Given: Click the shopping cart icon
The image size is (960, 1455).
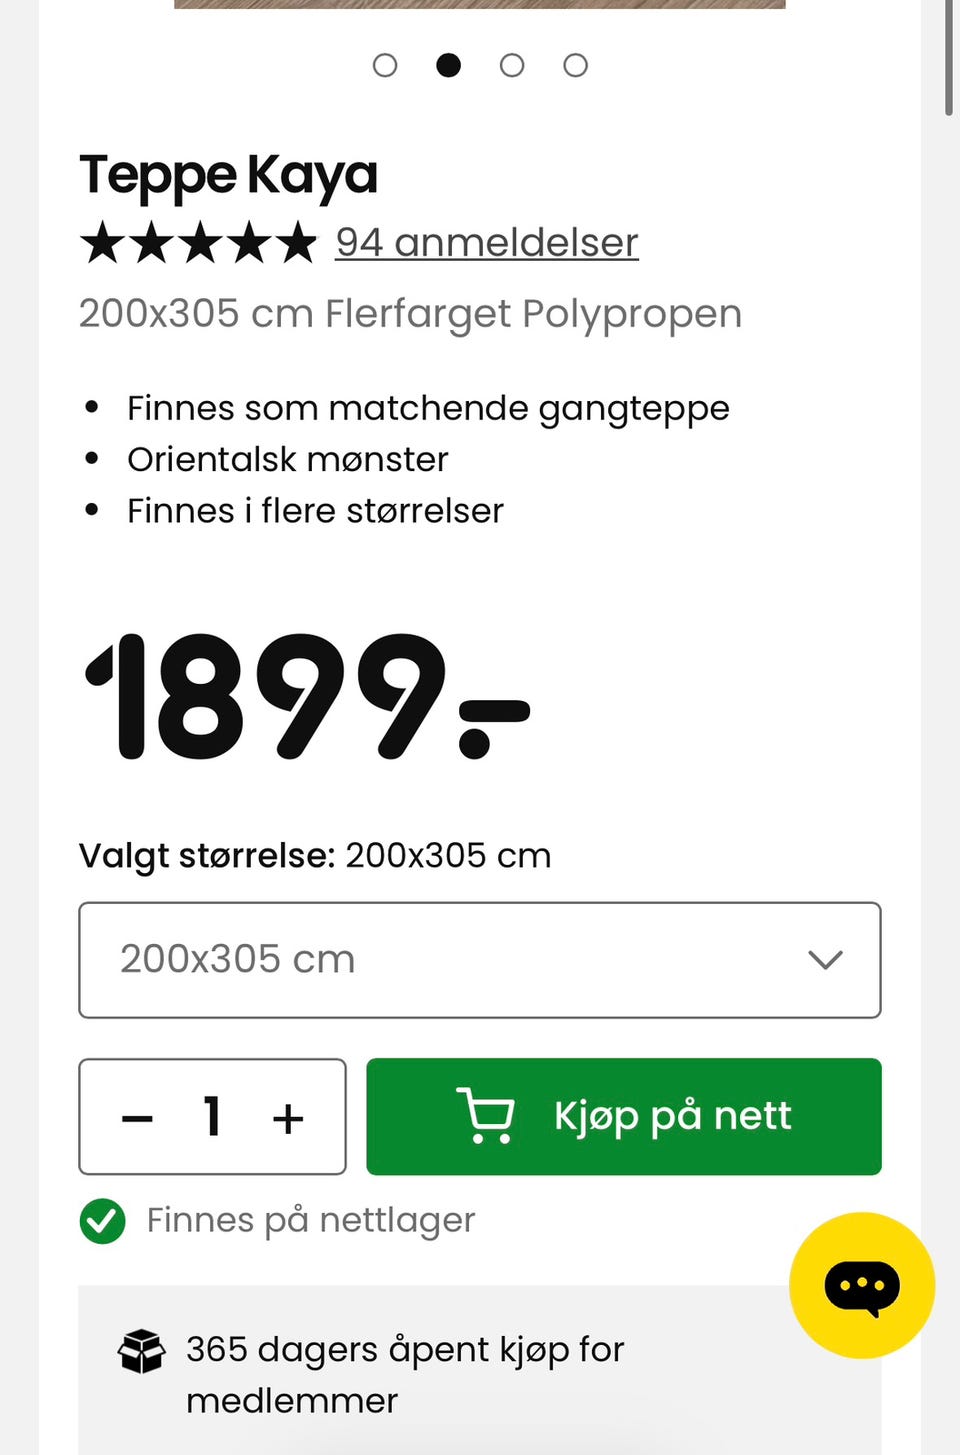Looking at the screenshot, I should [486, 1115].
